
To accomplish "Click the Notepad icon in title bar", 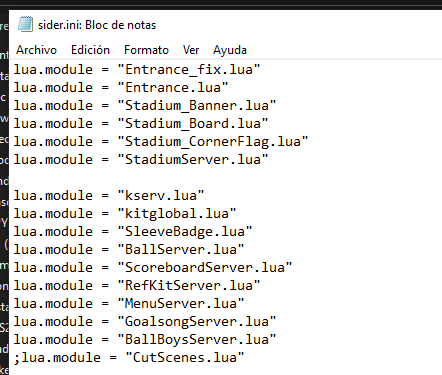I will point(25,24).
